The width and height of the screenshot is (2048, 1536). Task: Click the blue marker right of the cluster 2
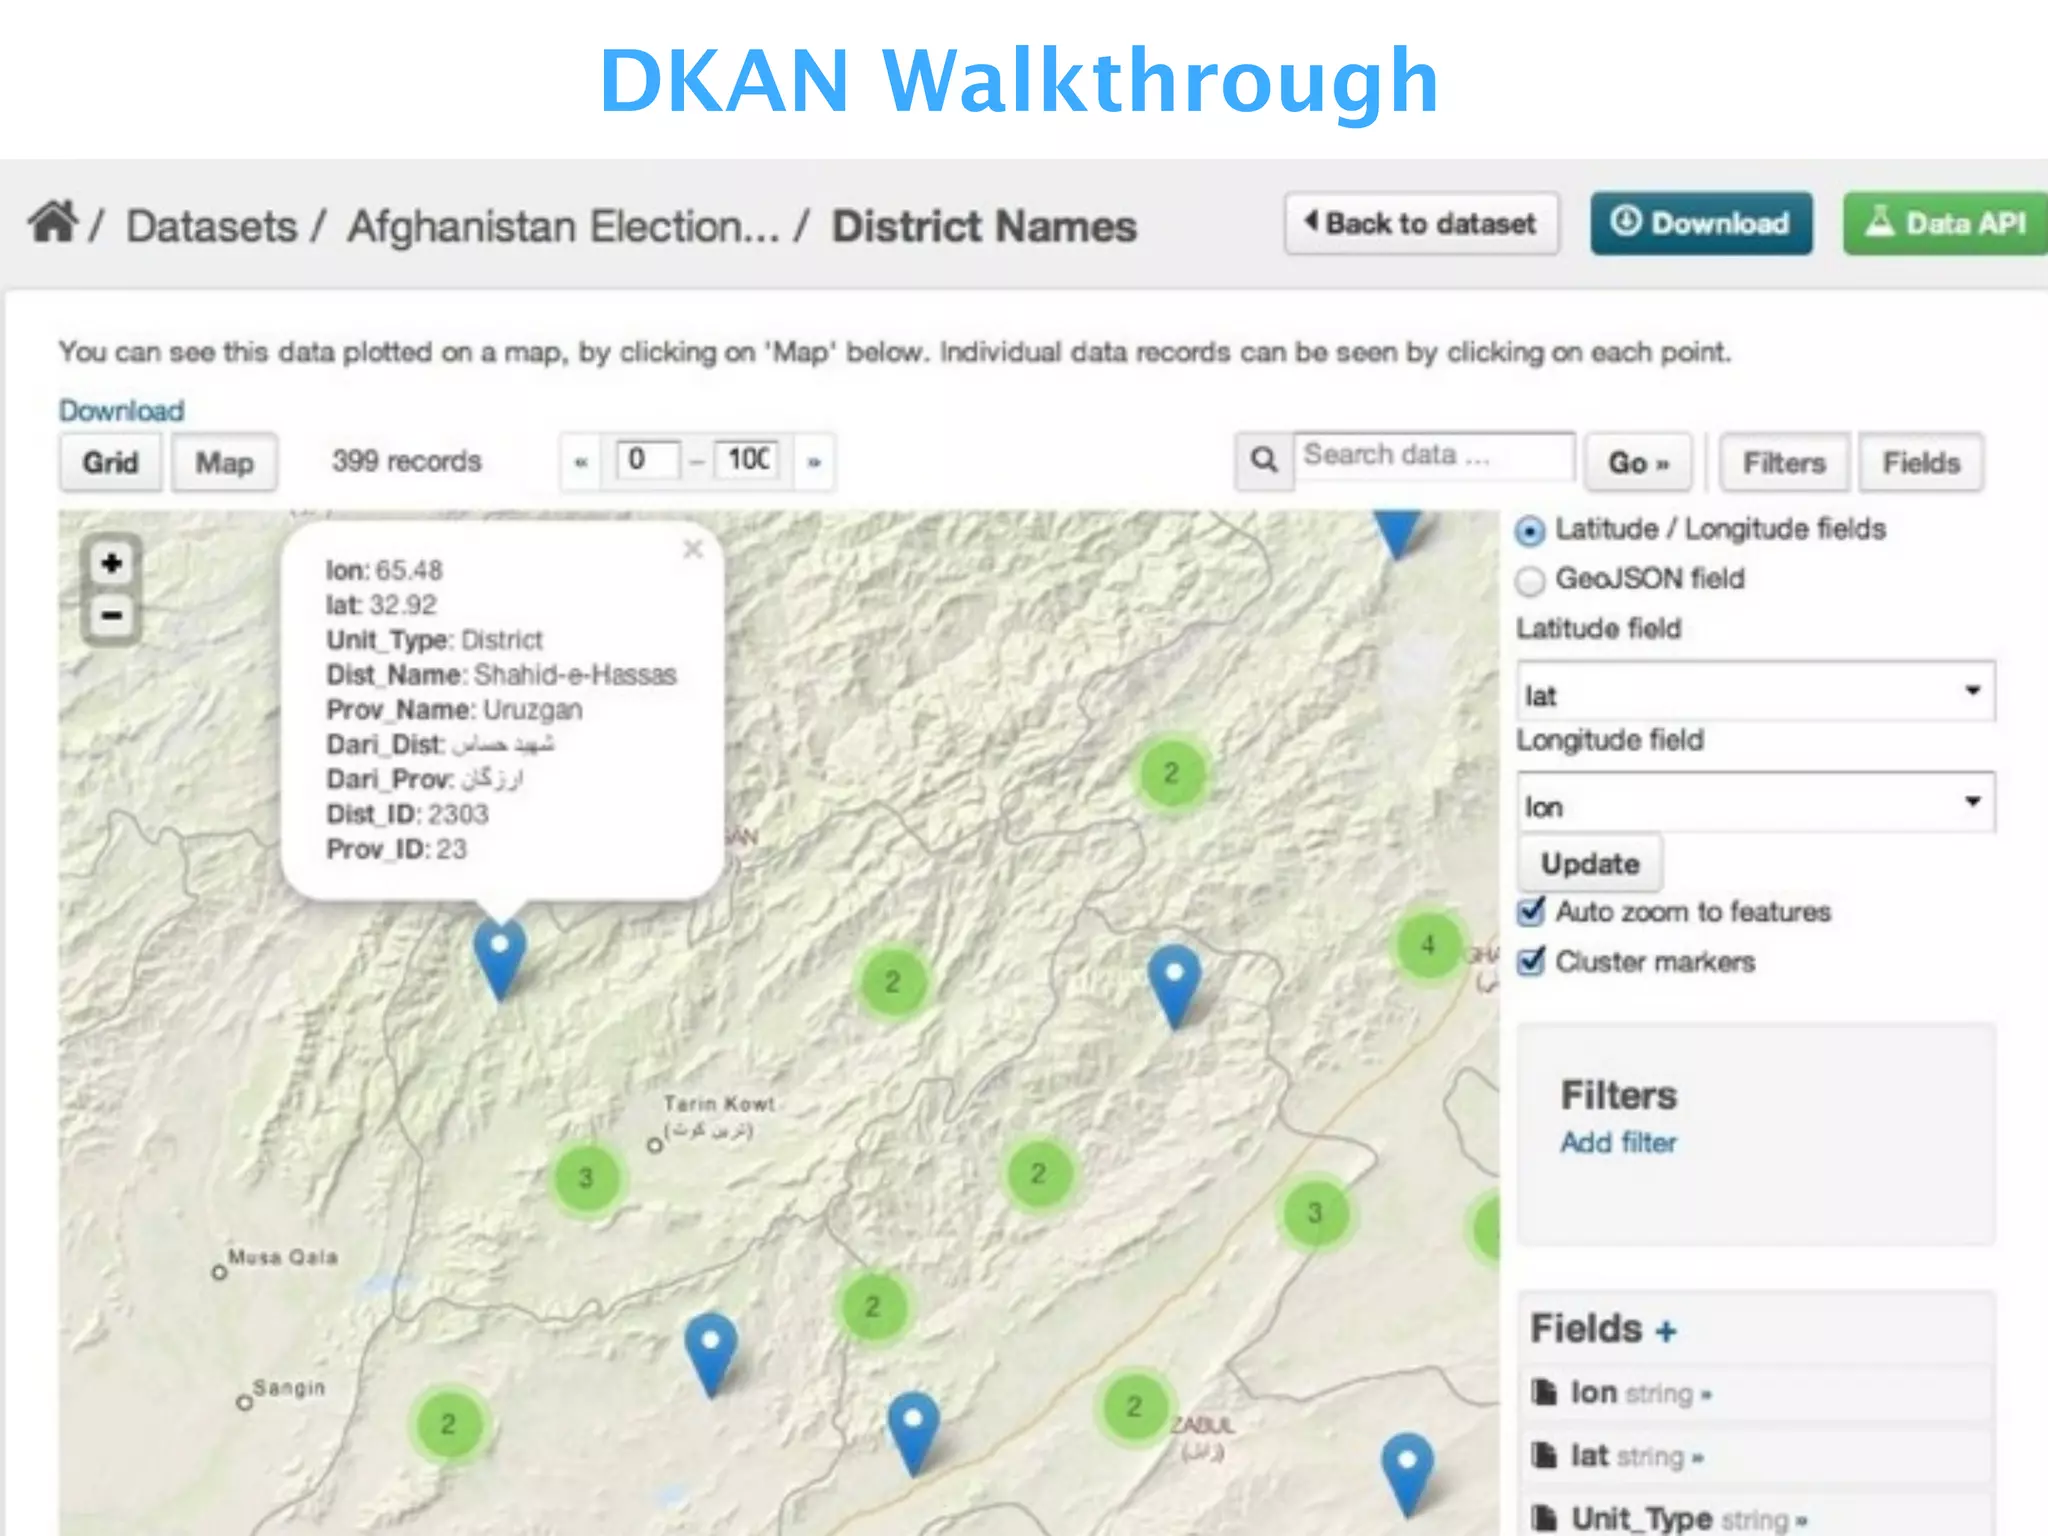tap(1175, 985)
